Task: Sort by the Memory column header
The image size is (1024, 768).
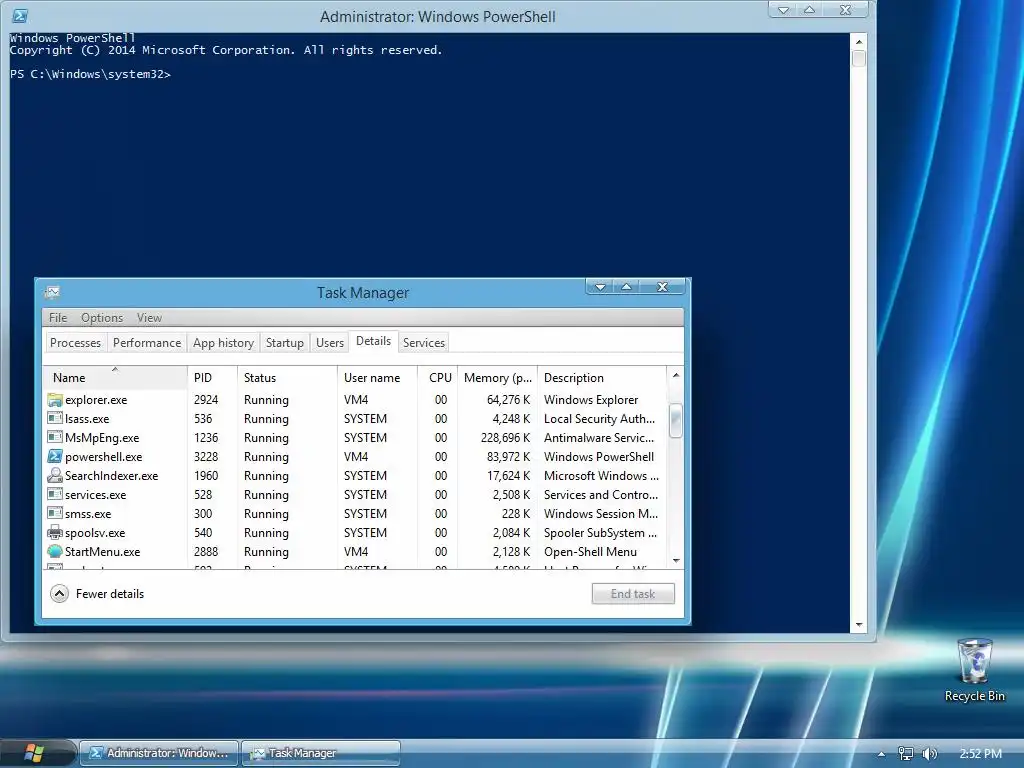Action: 498,377
